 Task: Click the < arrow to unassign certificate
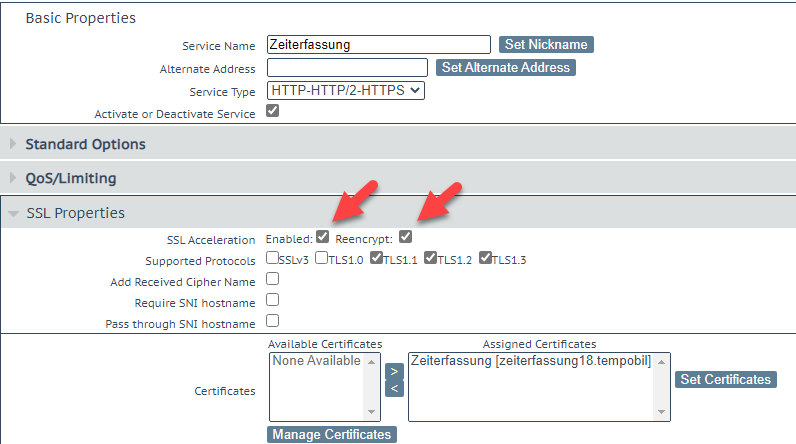pyautogui.click(x=394, y=388)
